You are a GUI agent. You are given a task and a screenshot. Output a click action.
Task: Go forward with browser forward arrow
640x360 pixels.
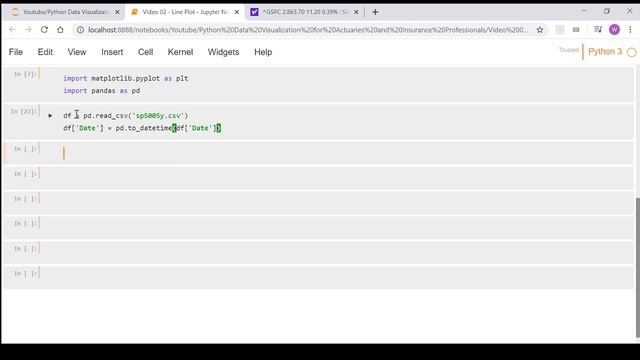coord(28,29)
